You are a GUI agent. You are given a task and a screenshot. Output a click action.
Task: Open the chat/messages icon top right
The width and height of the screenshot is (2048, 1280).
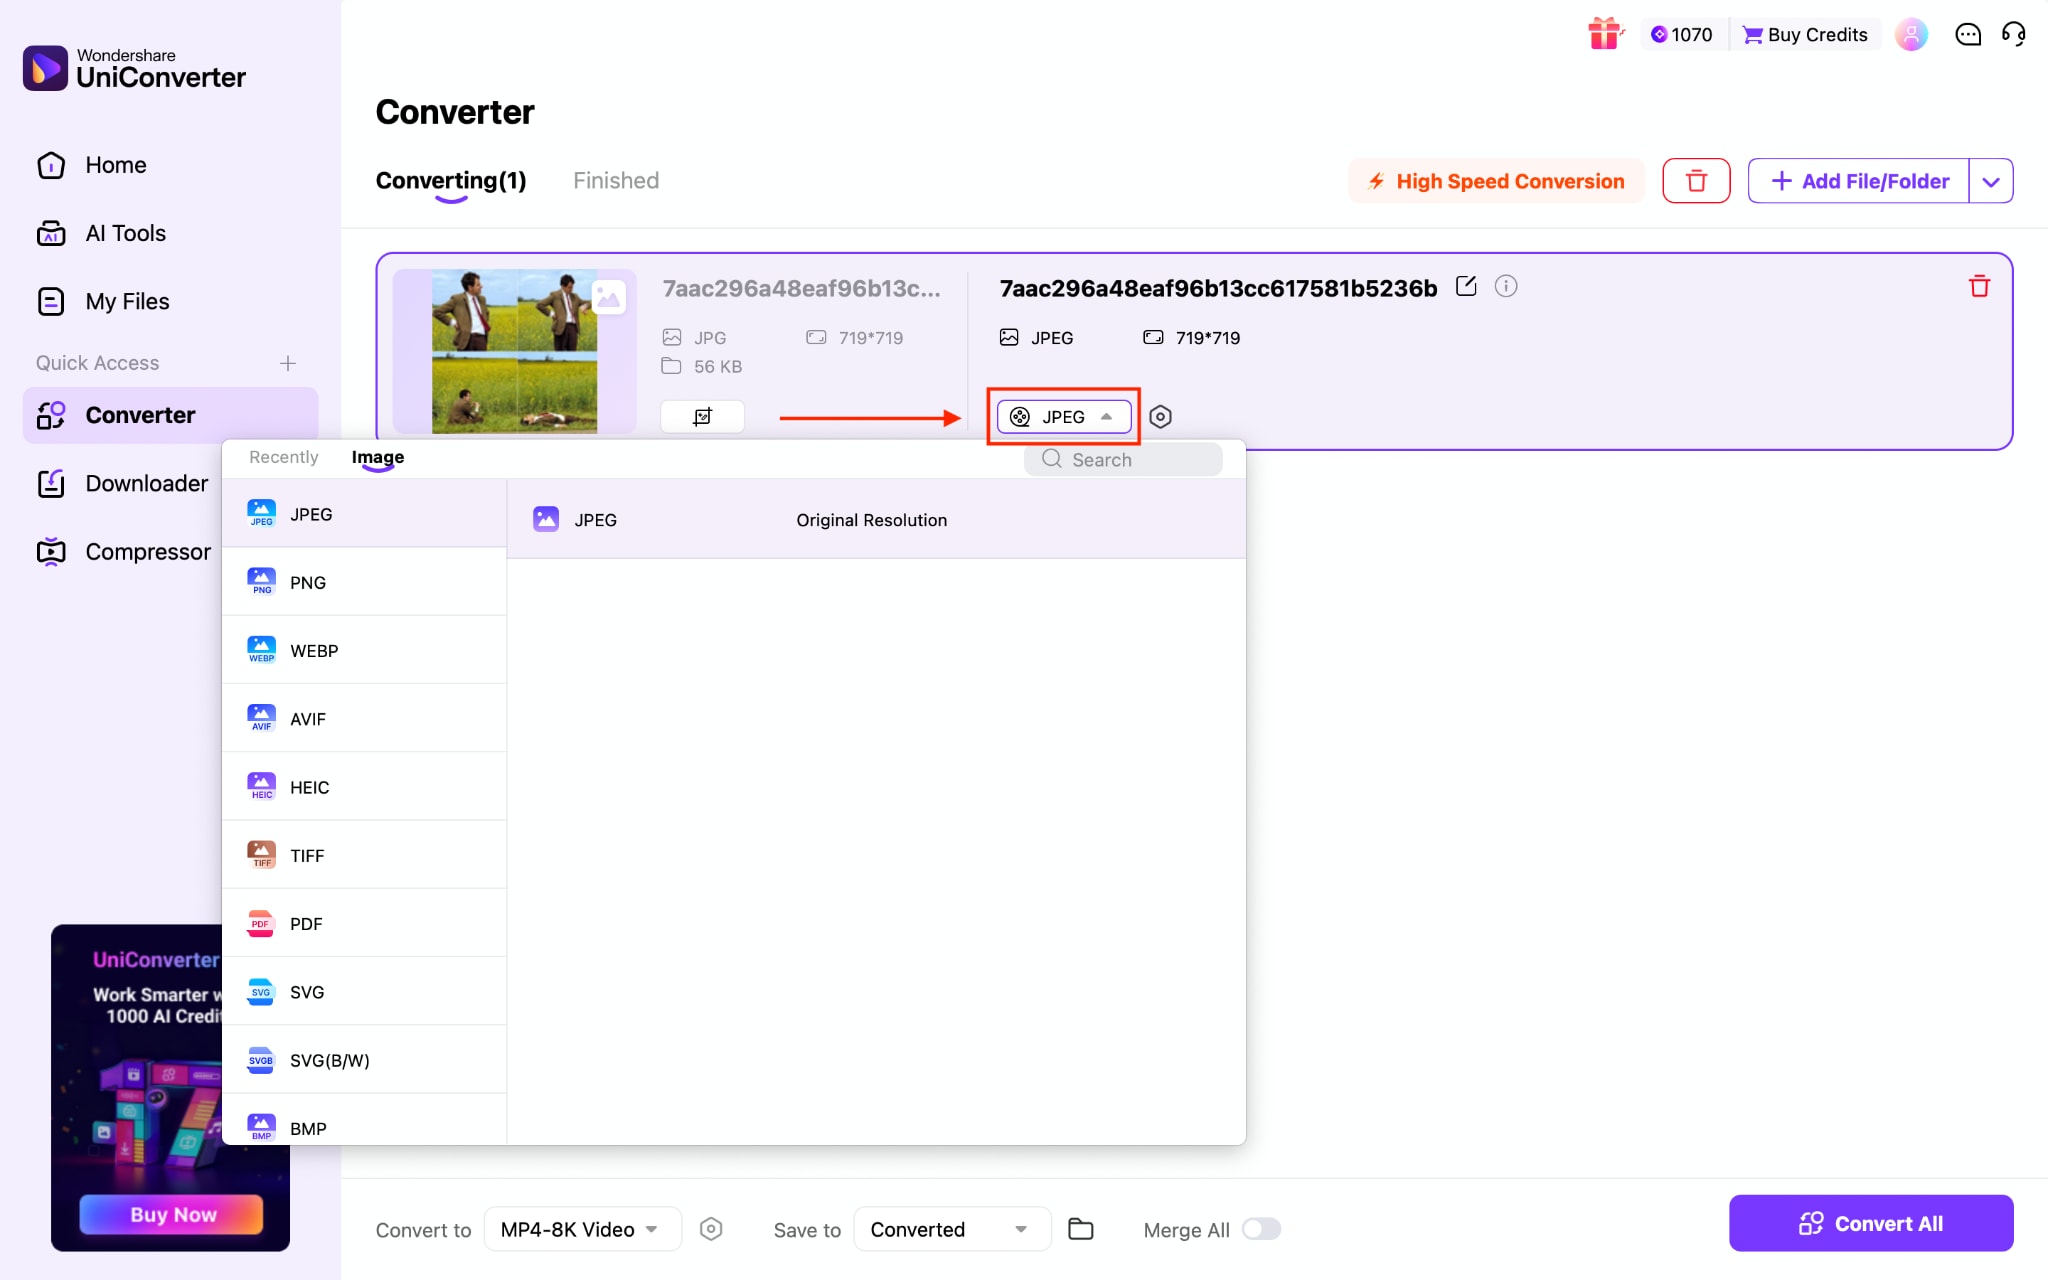coord(1966,33)
